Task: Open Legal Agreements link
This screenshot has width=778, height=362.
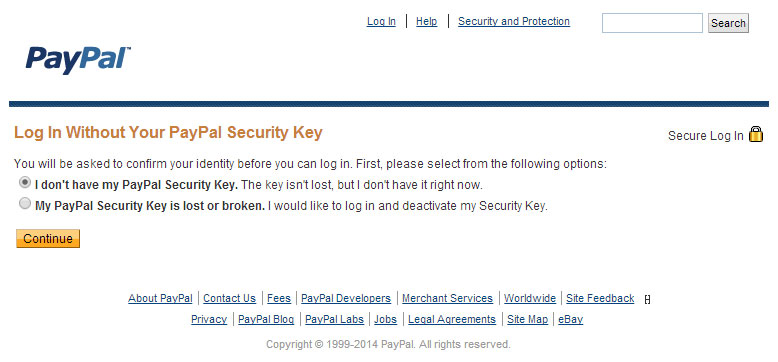Action: [x=452, y=319]
